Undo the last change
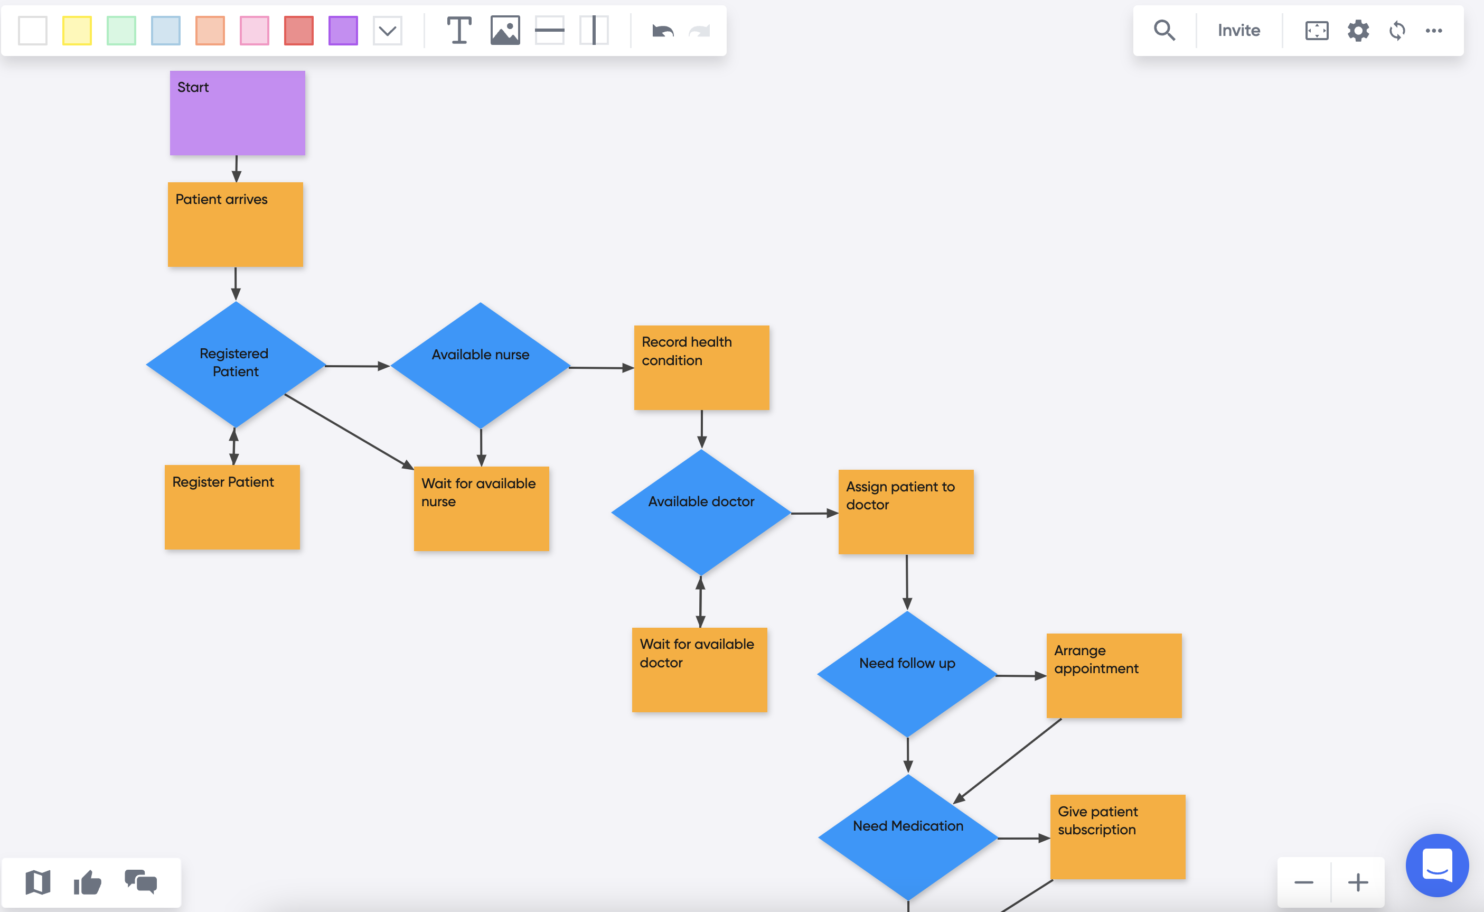 [662, 31]
